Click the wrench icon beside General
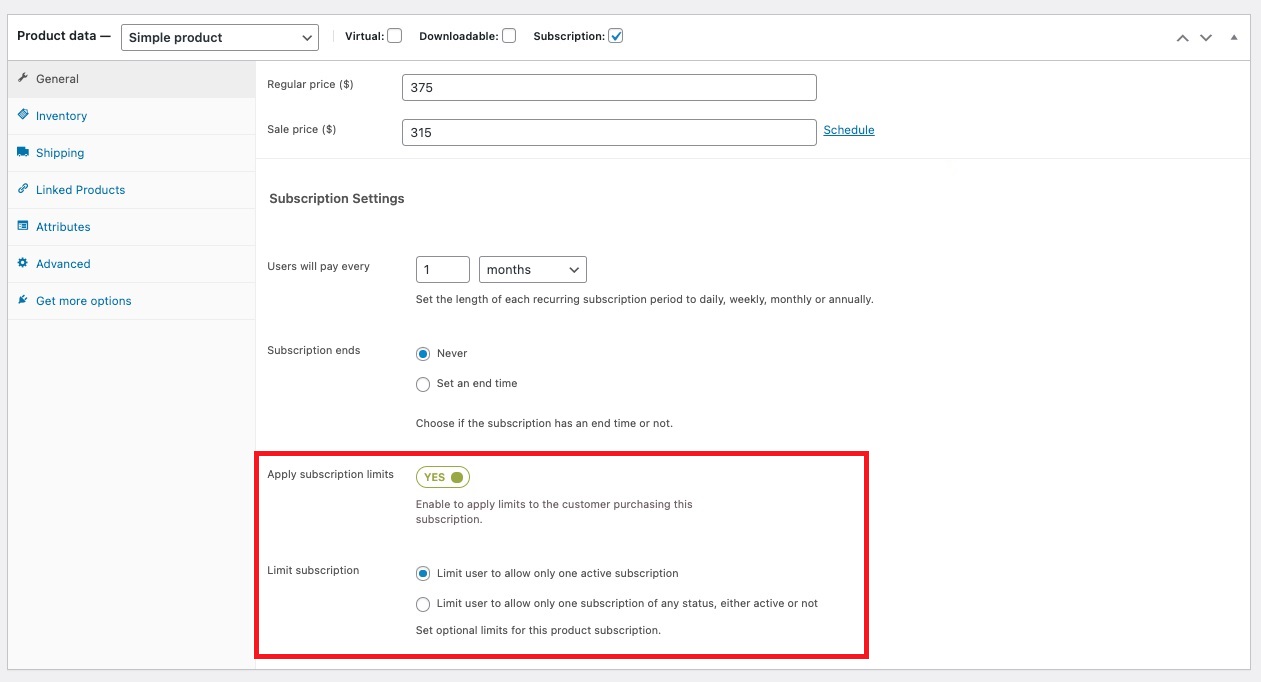The width and height of the screenshot is (1261, 682). [x=23, y=78]
